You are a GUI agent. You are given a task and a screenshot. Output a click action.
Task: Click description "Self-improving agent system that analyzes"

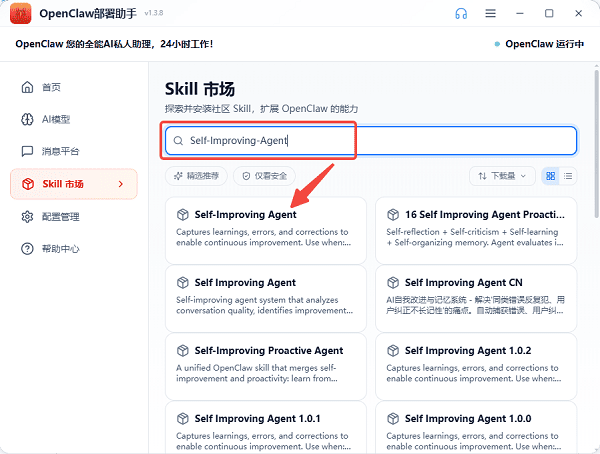point(257,300)
